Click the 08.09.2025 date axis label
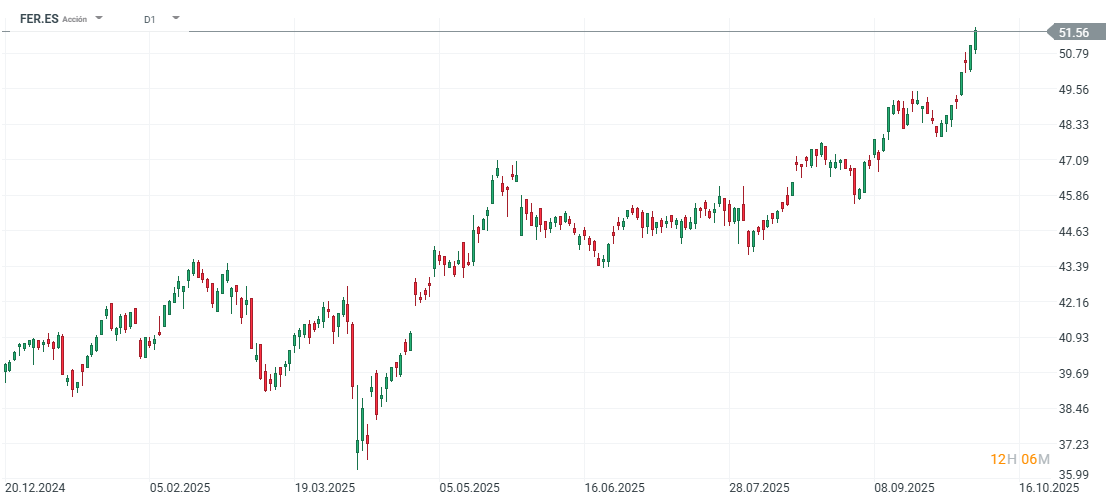 coord(906,488)
